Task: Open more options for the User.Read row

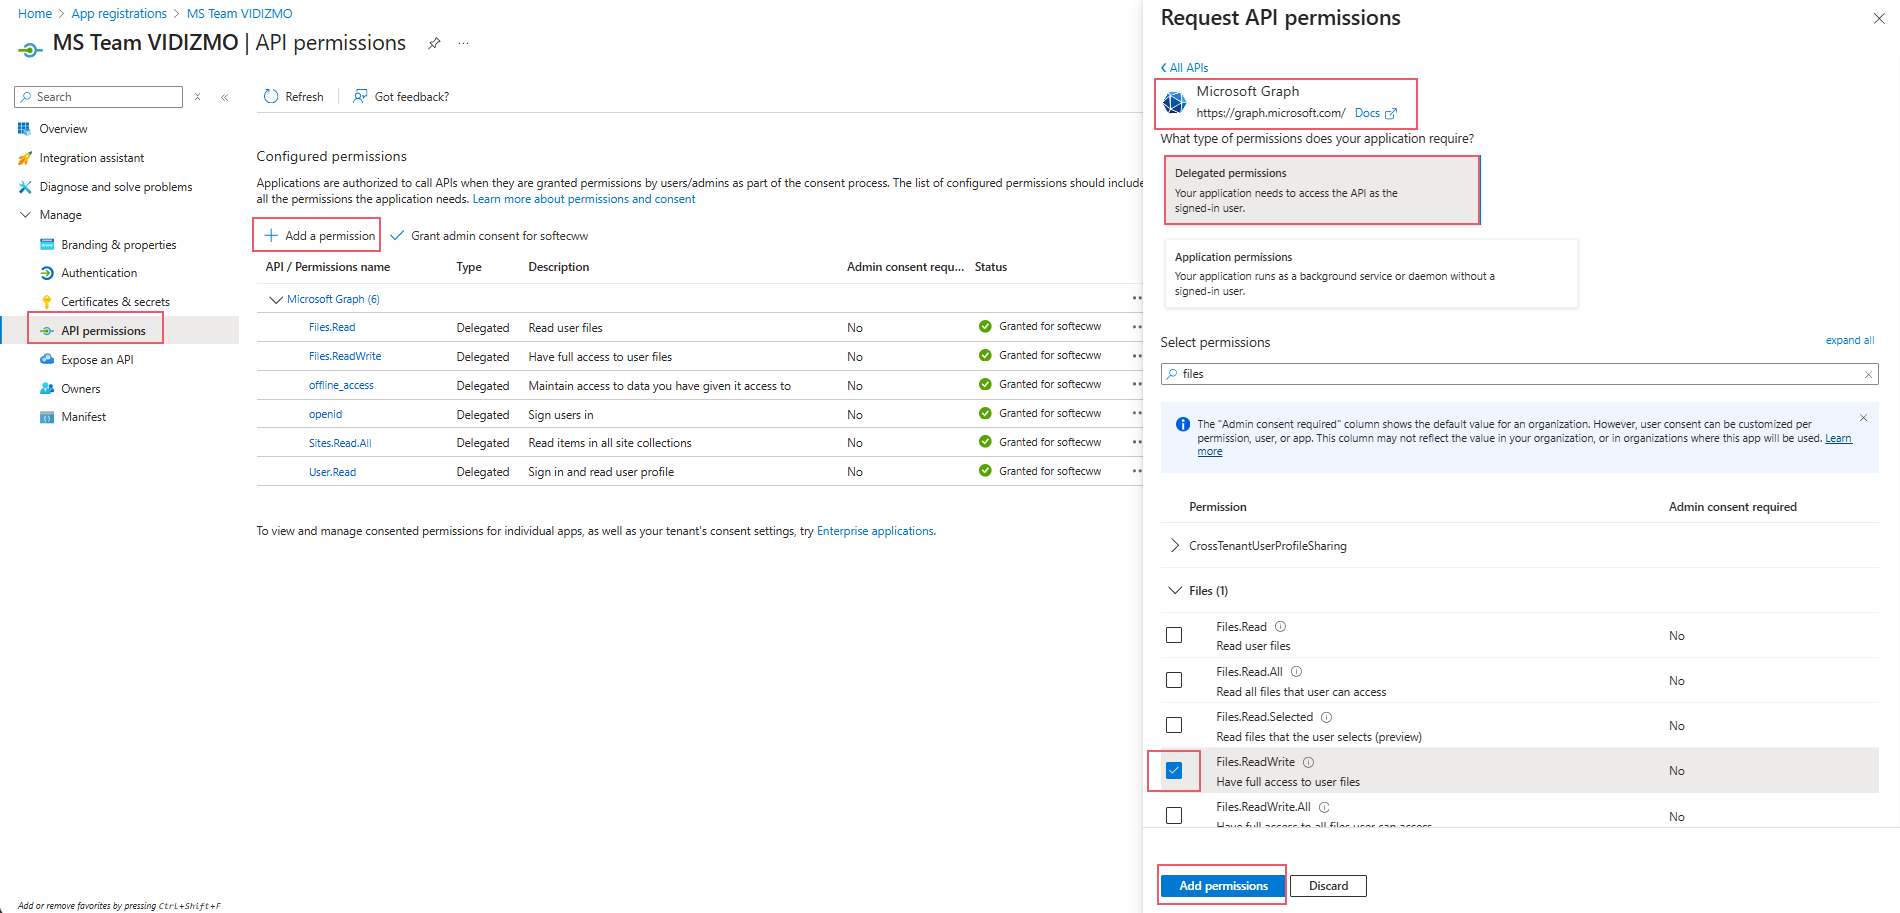Action: [x=1136, y=471]
